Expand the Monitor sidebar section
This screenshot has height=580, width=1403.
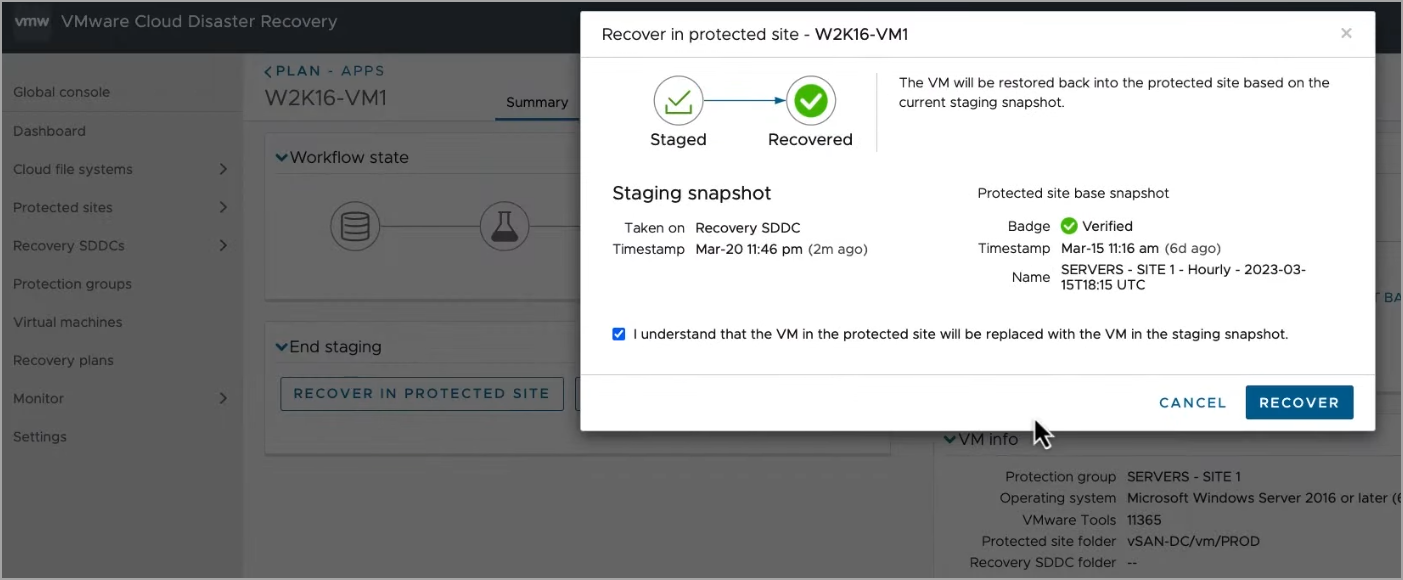click(x=223, y=398)
